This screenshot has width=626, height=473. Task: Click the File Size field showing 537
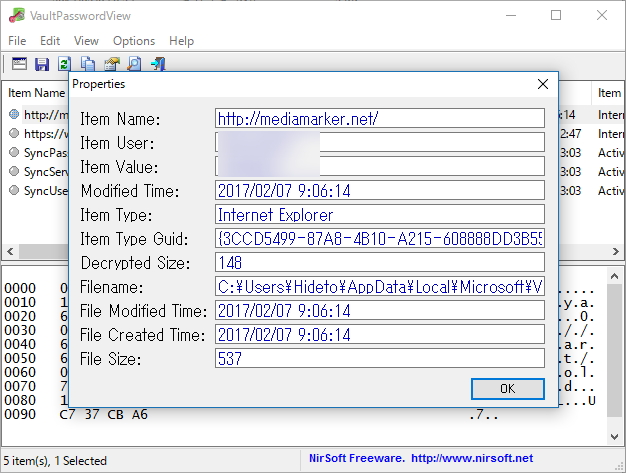[380, 358]
